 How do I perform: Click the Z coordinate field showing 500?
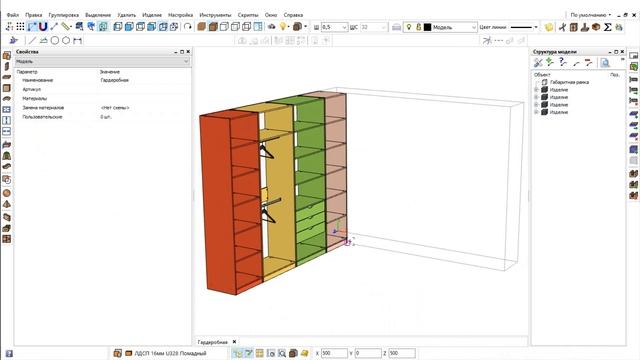pos(402,353)
